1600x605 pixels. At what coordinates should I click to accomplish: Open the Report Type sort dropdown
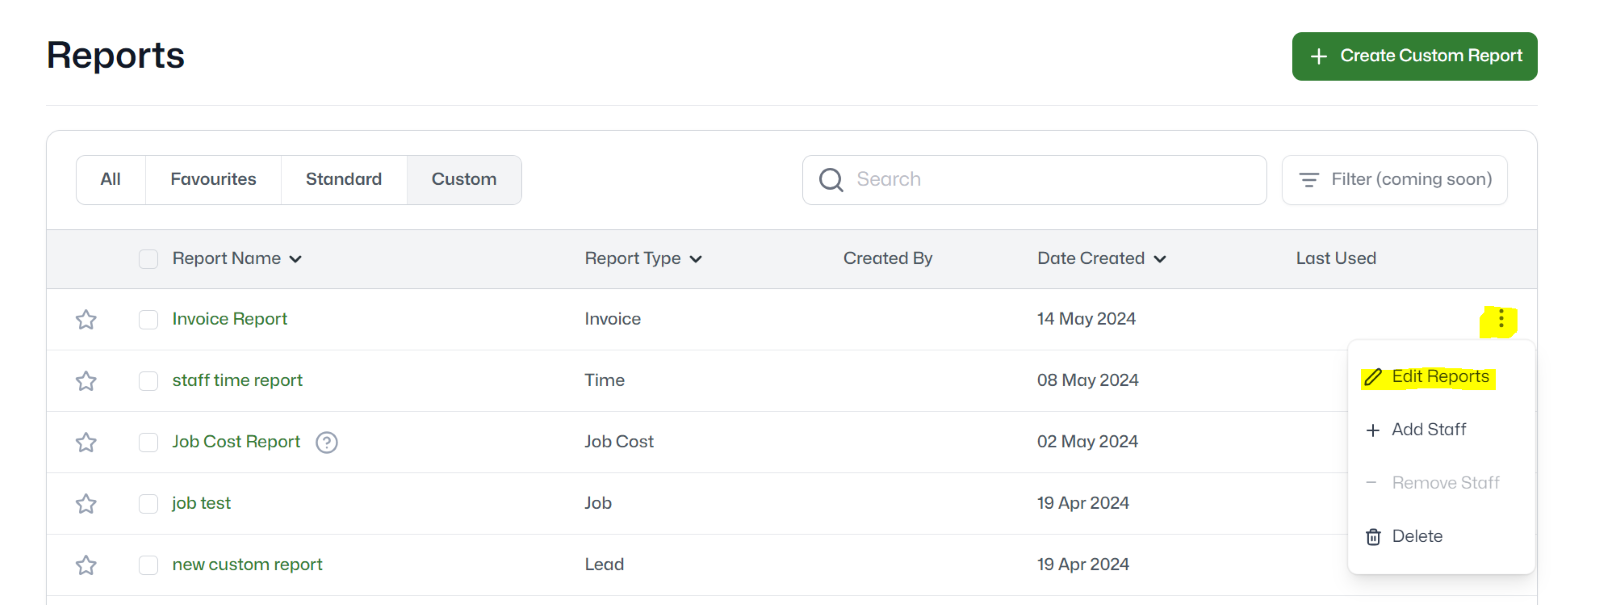[696, 259]
